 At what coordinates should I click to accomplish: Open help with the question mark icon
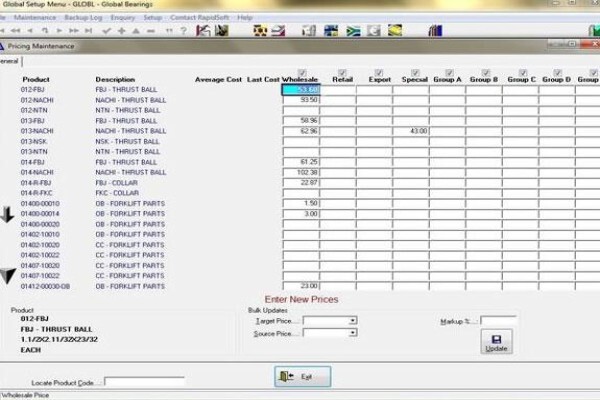click(x=184, y=31)
